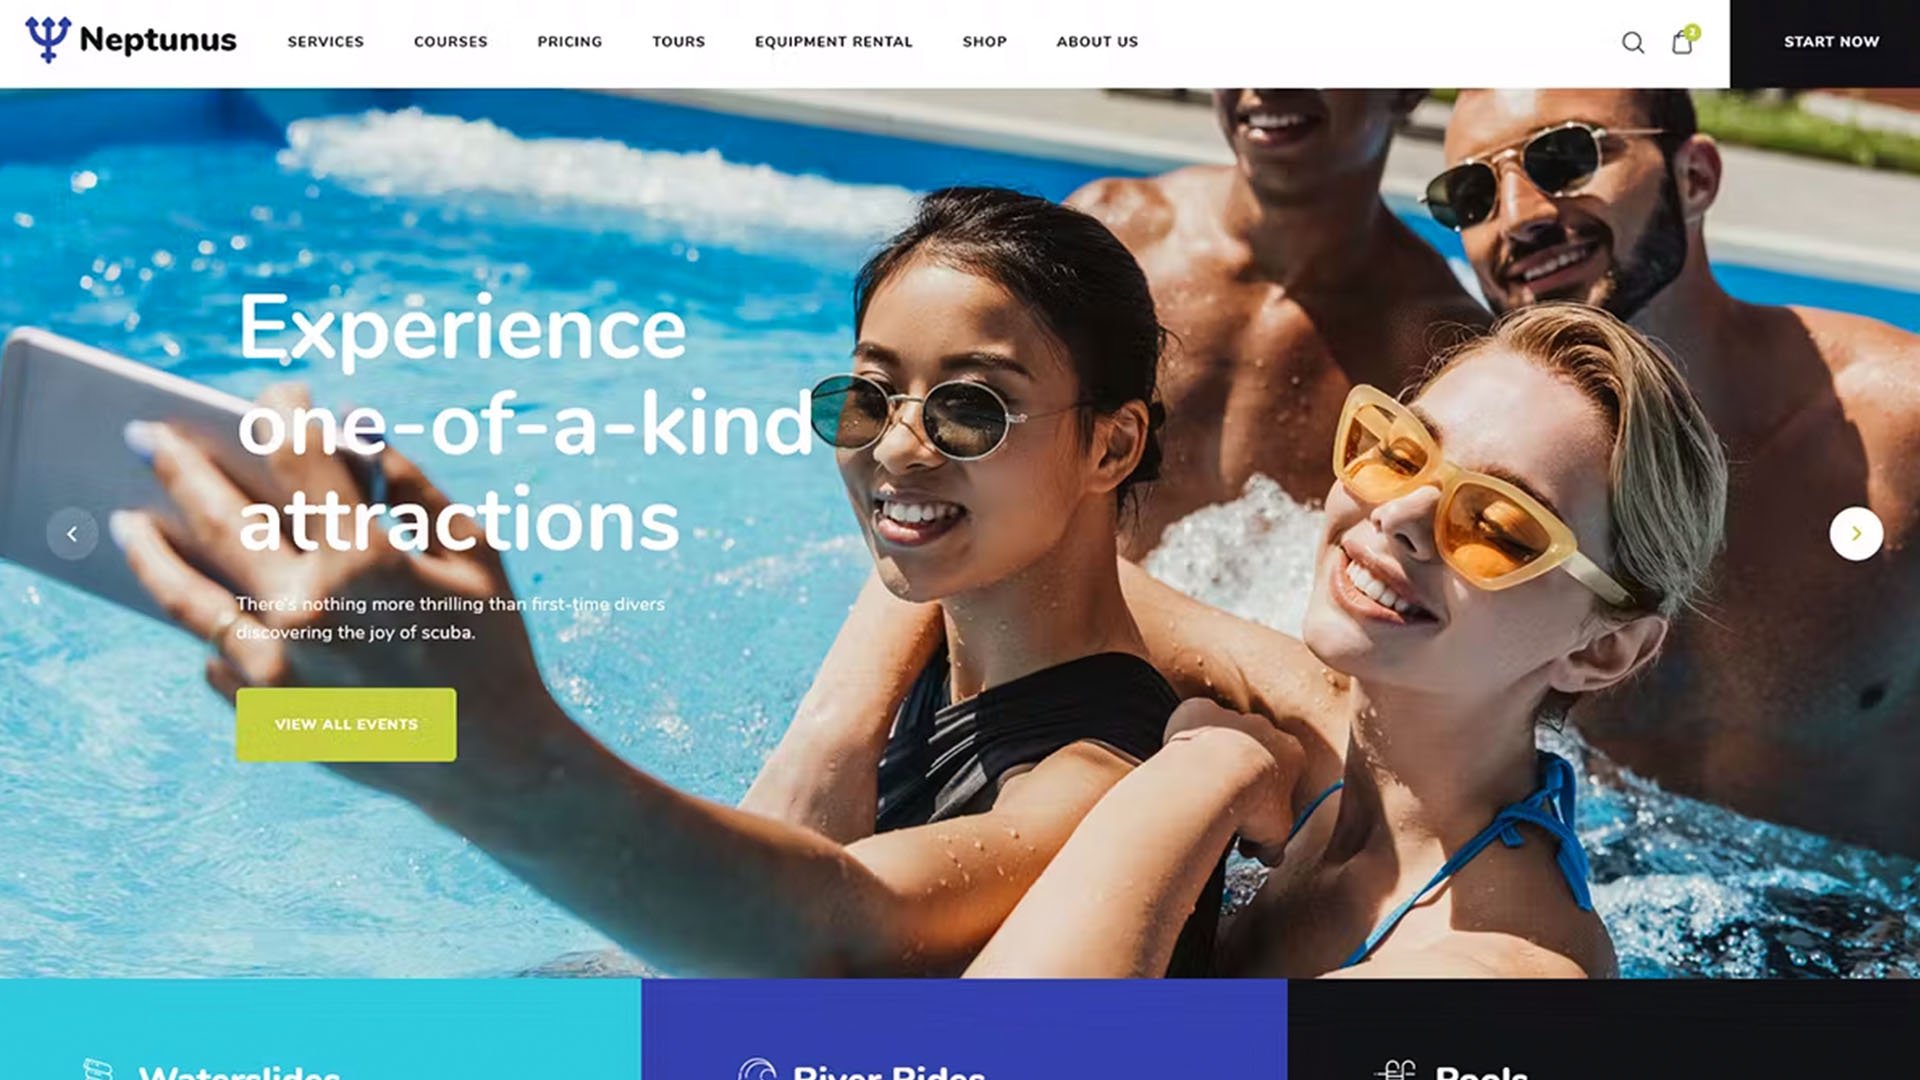Visit the About Us page
Image resolution: width=1920 pixels, height=1080 pixels.
click(1097, 42)
